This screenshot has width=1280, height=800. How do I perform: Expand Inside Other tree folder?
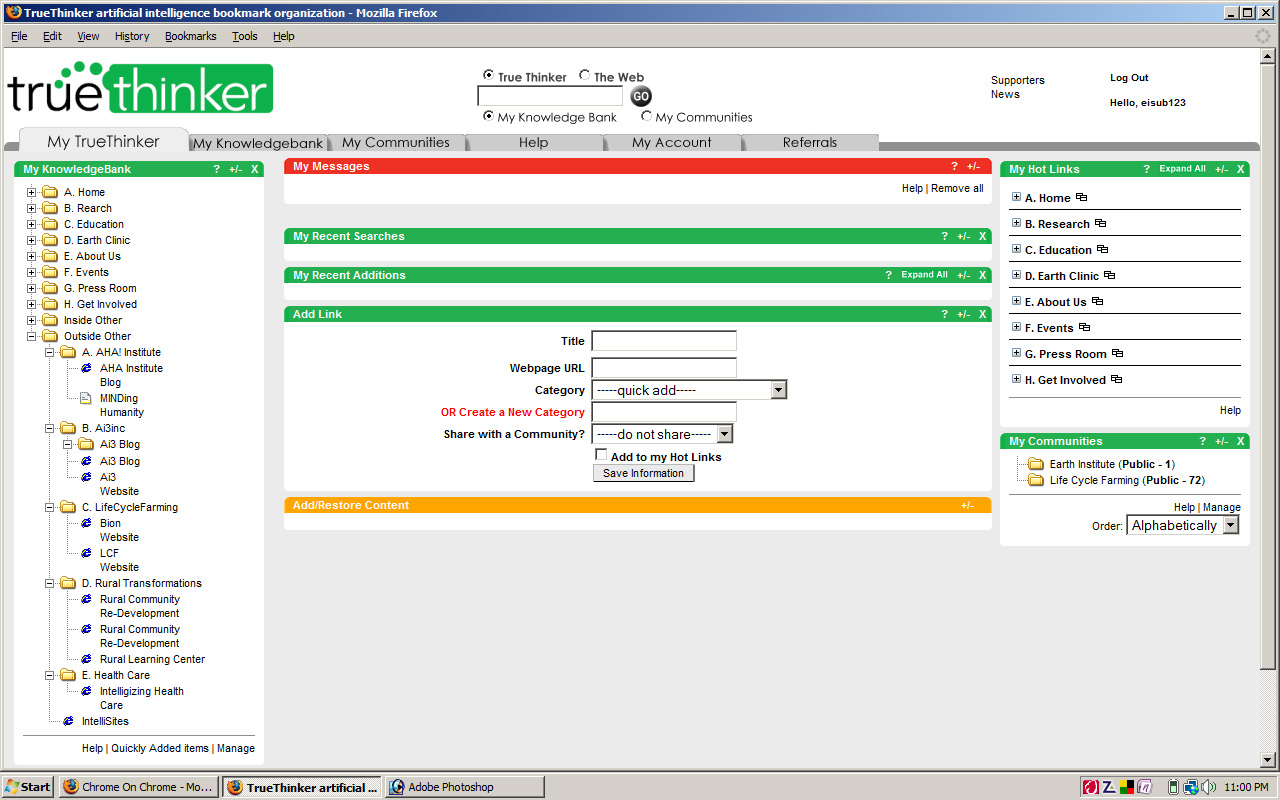coord(32,321)
